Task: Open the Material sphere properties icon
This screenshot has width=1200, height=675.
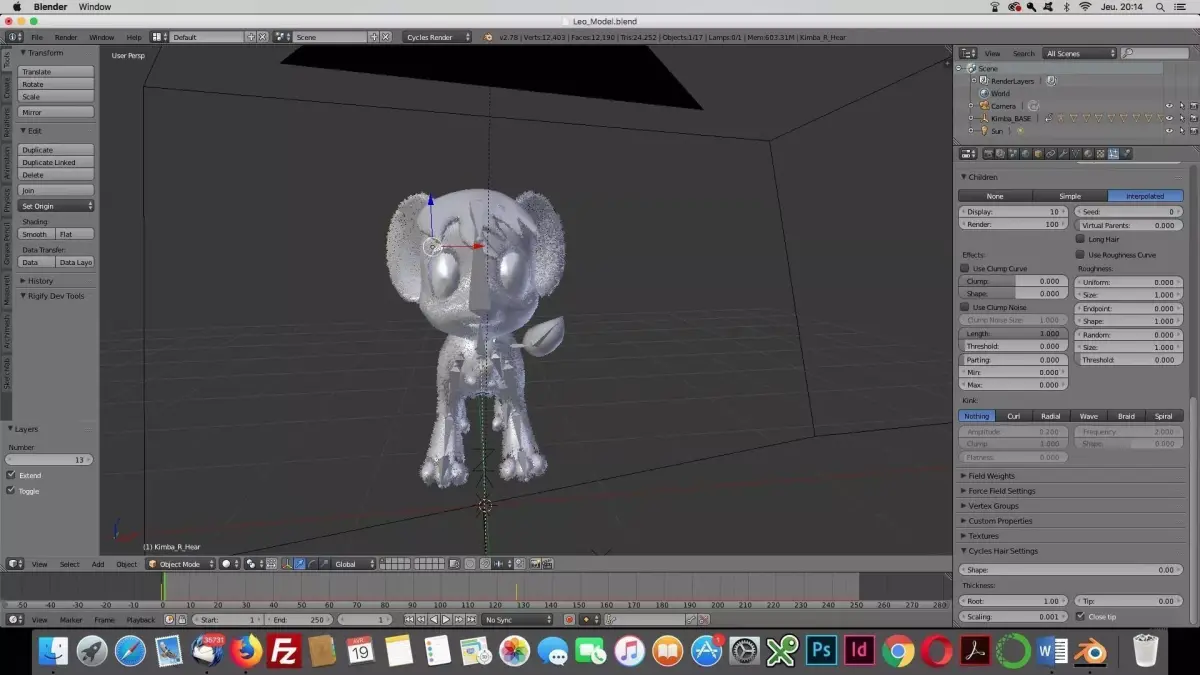Action: click(1088, 153)
